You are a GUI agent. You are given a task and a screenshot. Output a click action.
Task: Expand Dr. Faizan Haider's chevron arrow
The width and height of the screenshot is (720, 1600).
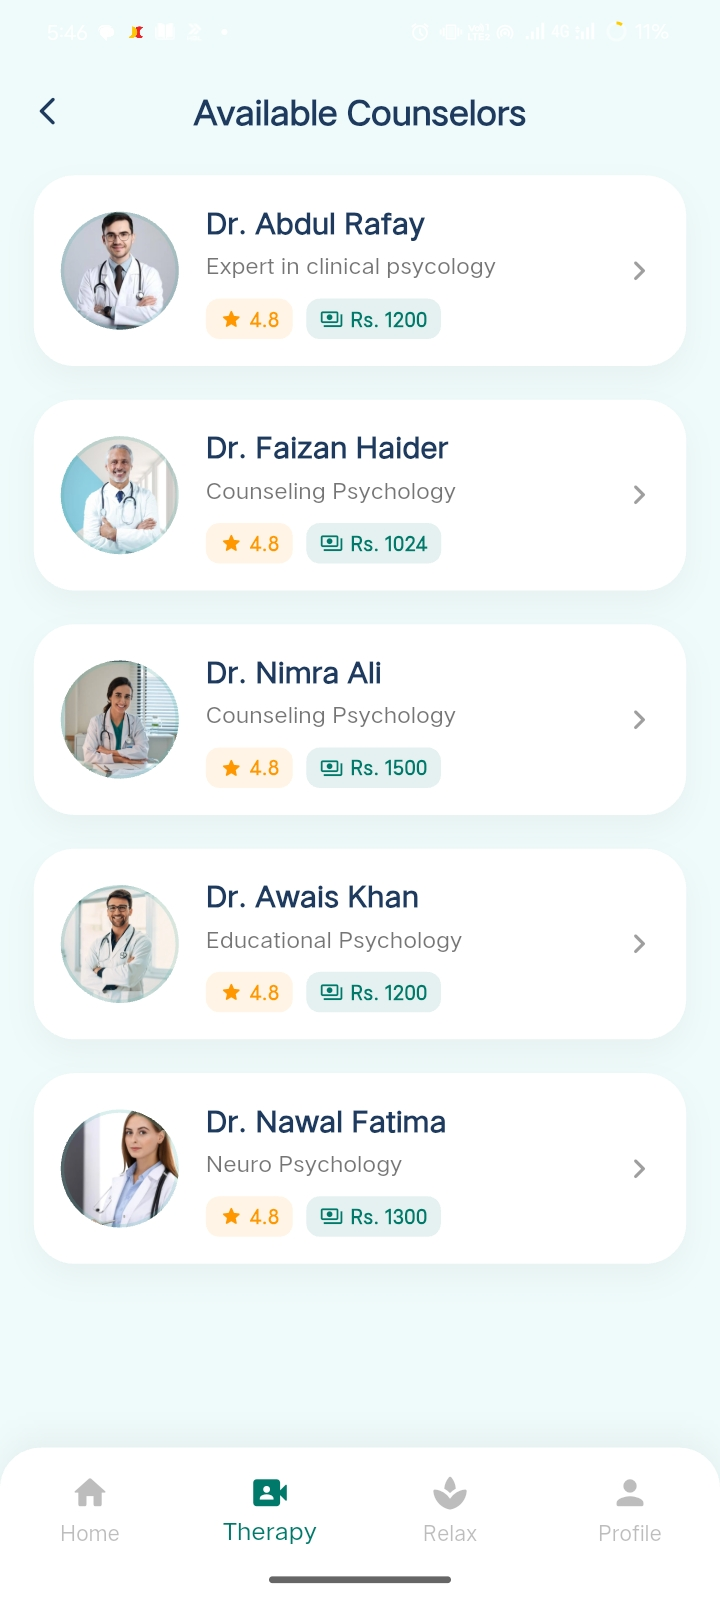[640, 495]
